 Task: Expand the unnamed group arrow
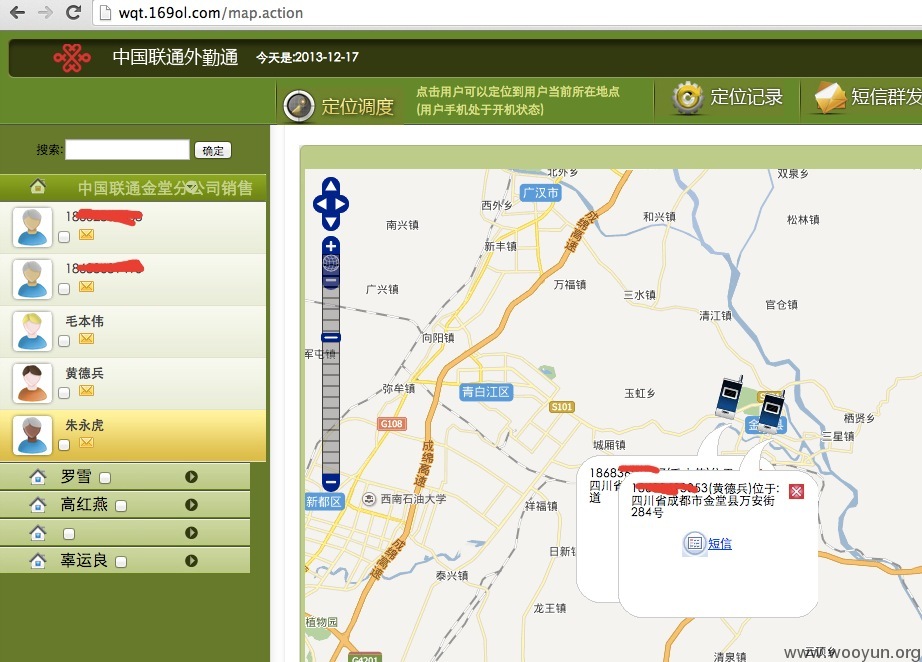tap(191, 533)
